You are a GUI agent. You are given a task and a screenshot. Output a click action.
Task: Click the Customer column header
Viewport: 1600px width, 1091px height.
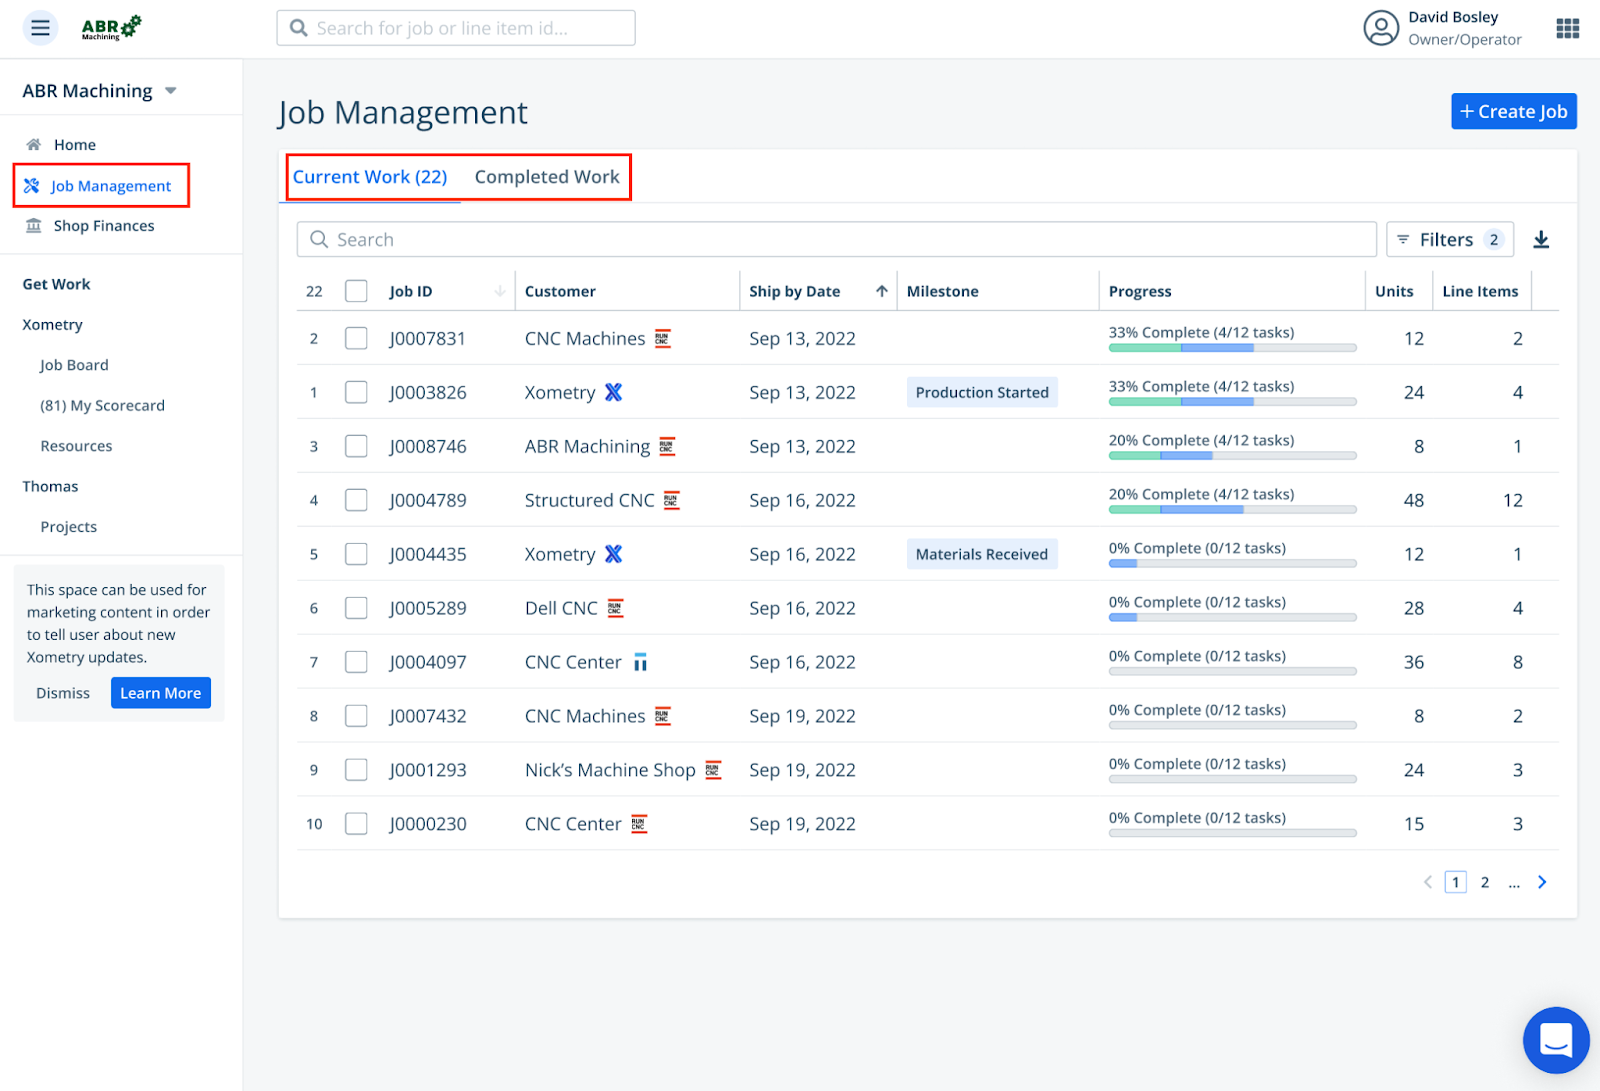(560, 291)
